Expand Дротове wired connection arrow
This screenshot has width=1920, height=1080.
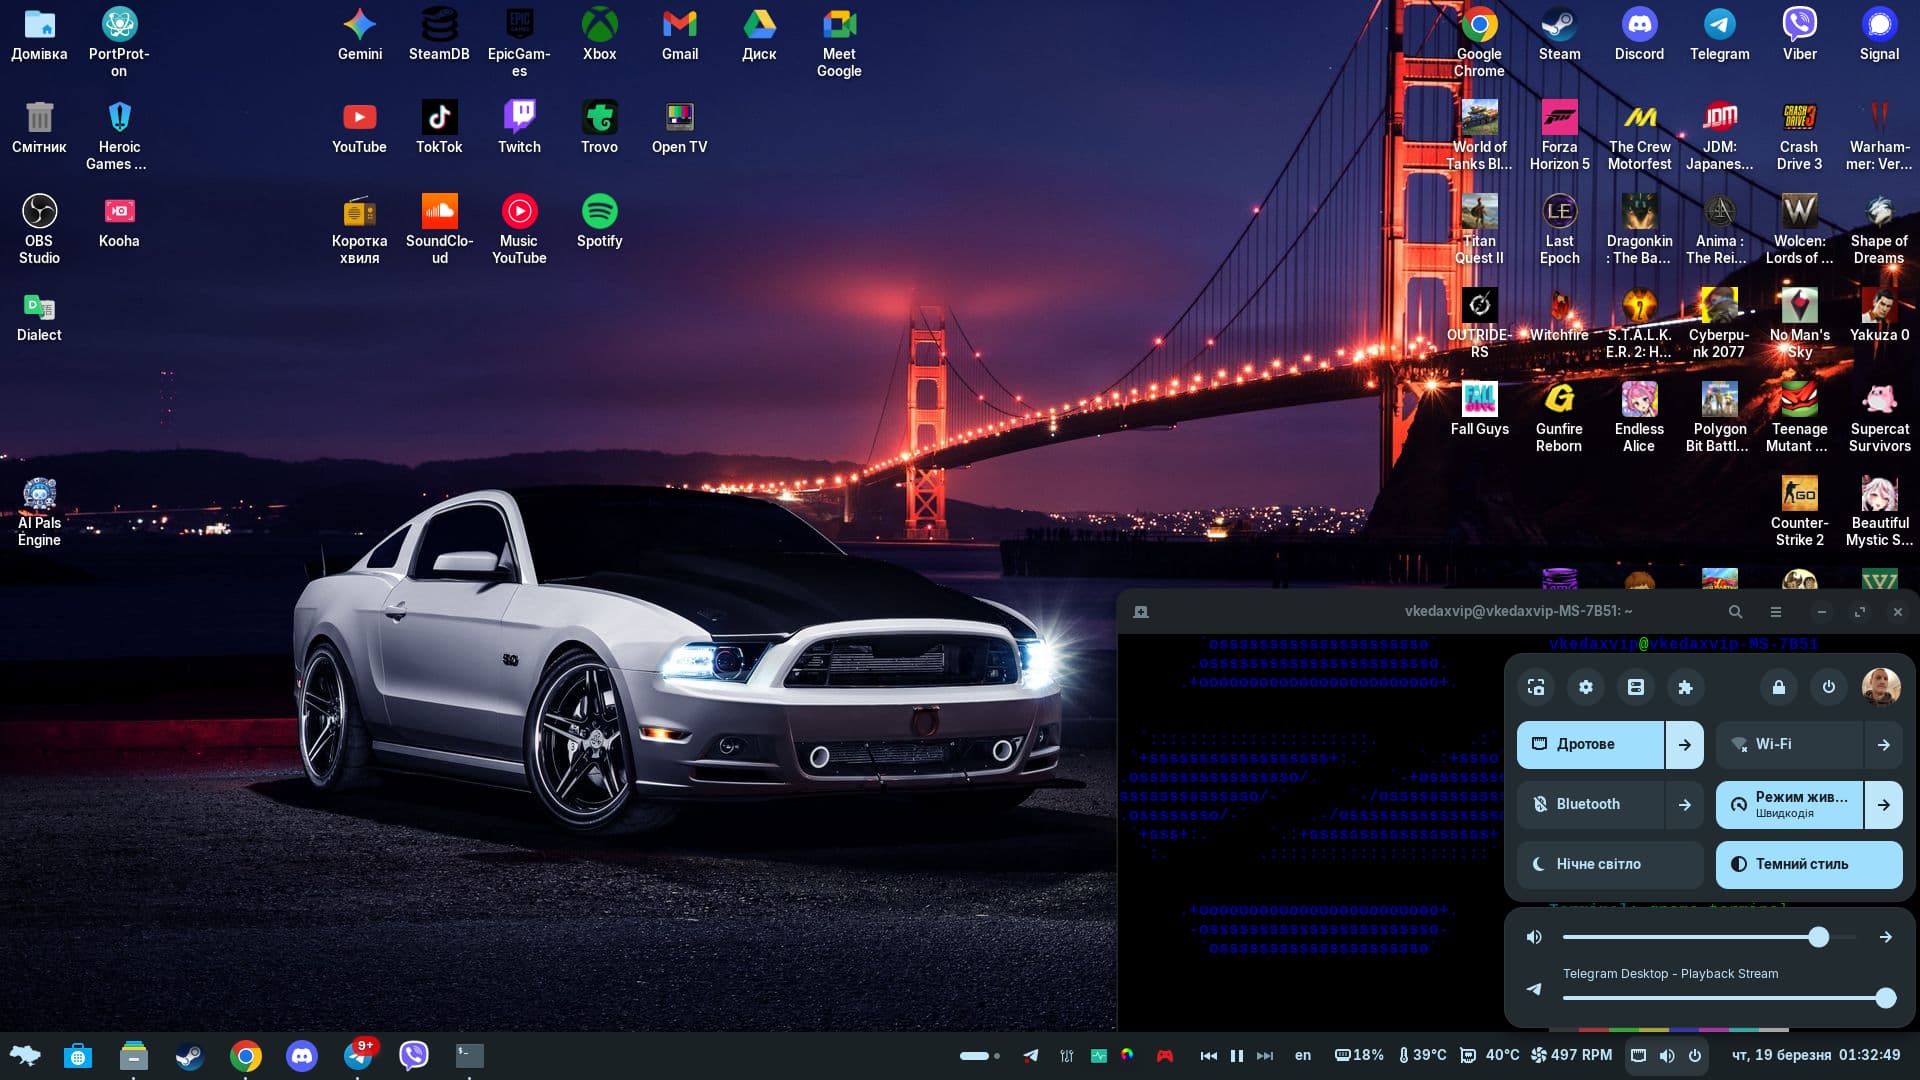click(1685, 745)
